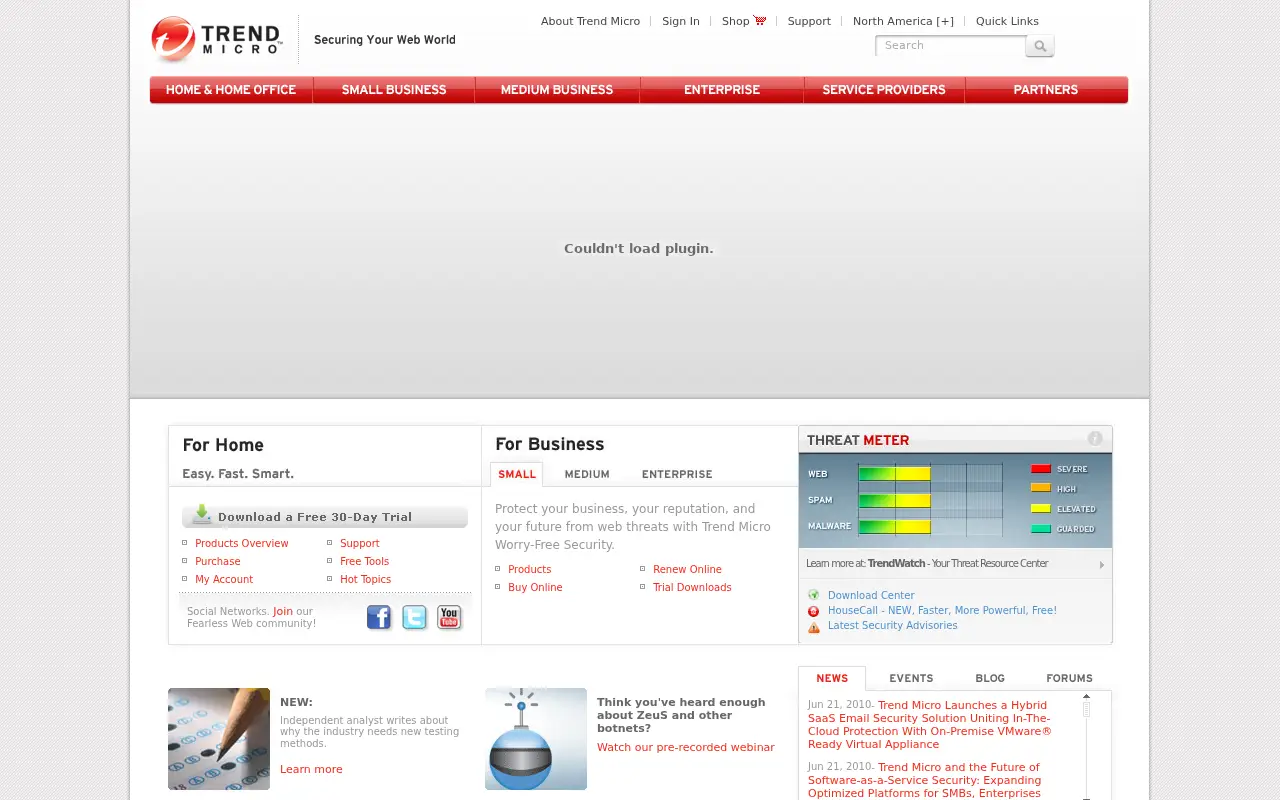Focus the Search input field

pos(951,46)
